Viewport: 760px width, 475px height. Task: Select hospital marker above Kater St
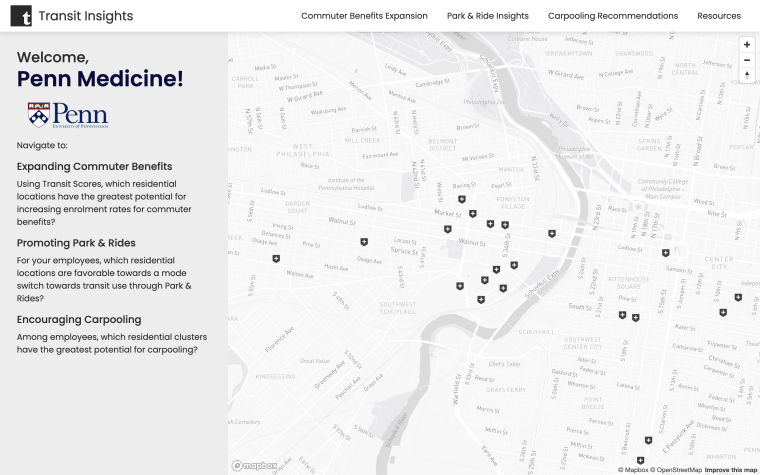pos(723,313)
